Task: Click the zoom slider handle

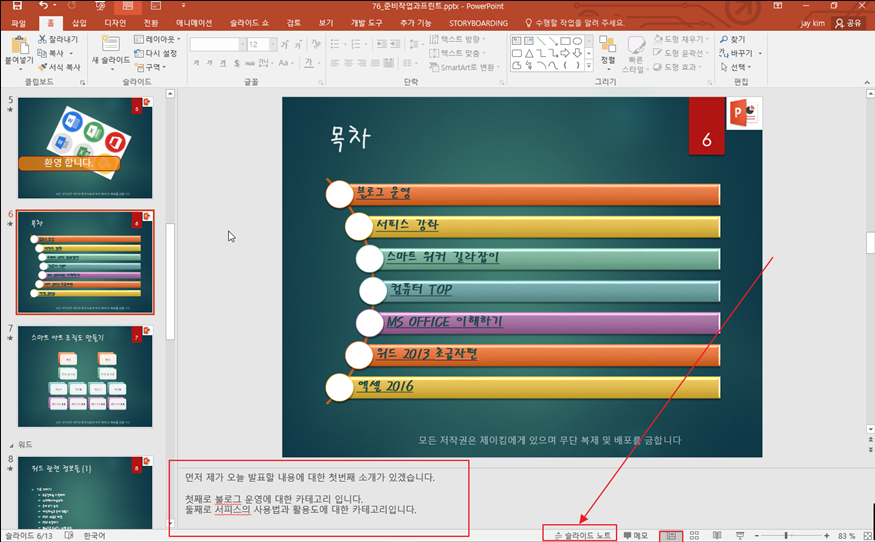Action: (786, 535)
